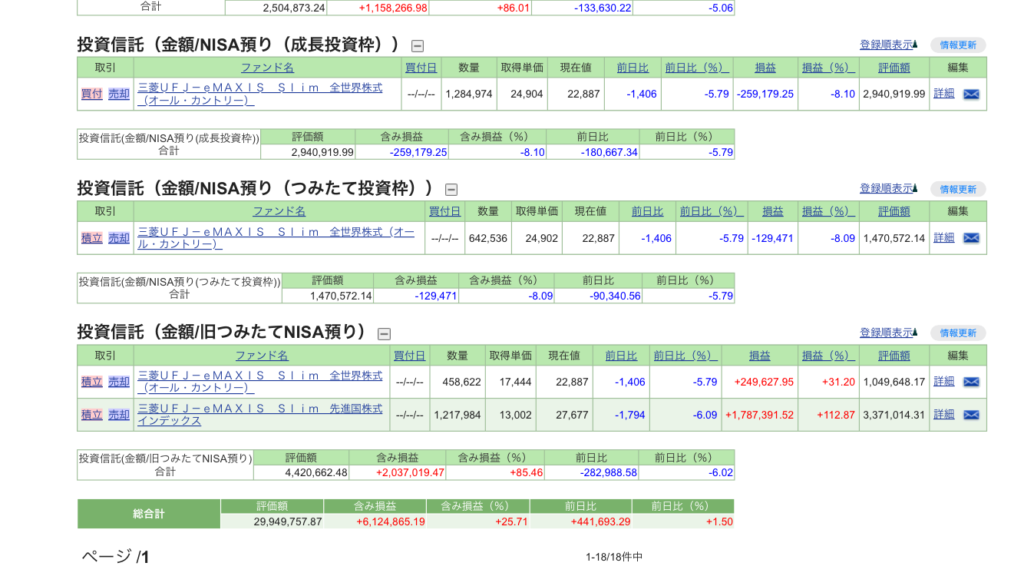The height and width of the screenshot is (576, 1024).
Task: Collapse the つみたて投資枠 section with minus icon
Action: point(451,189)
